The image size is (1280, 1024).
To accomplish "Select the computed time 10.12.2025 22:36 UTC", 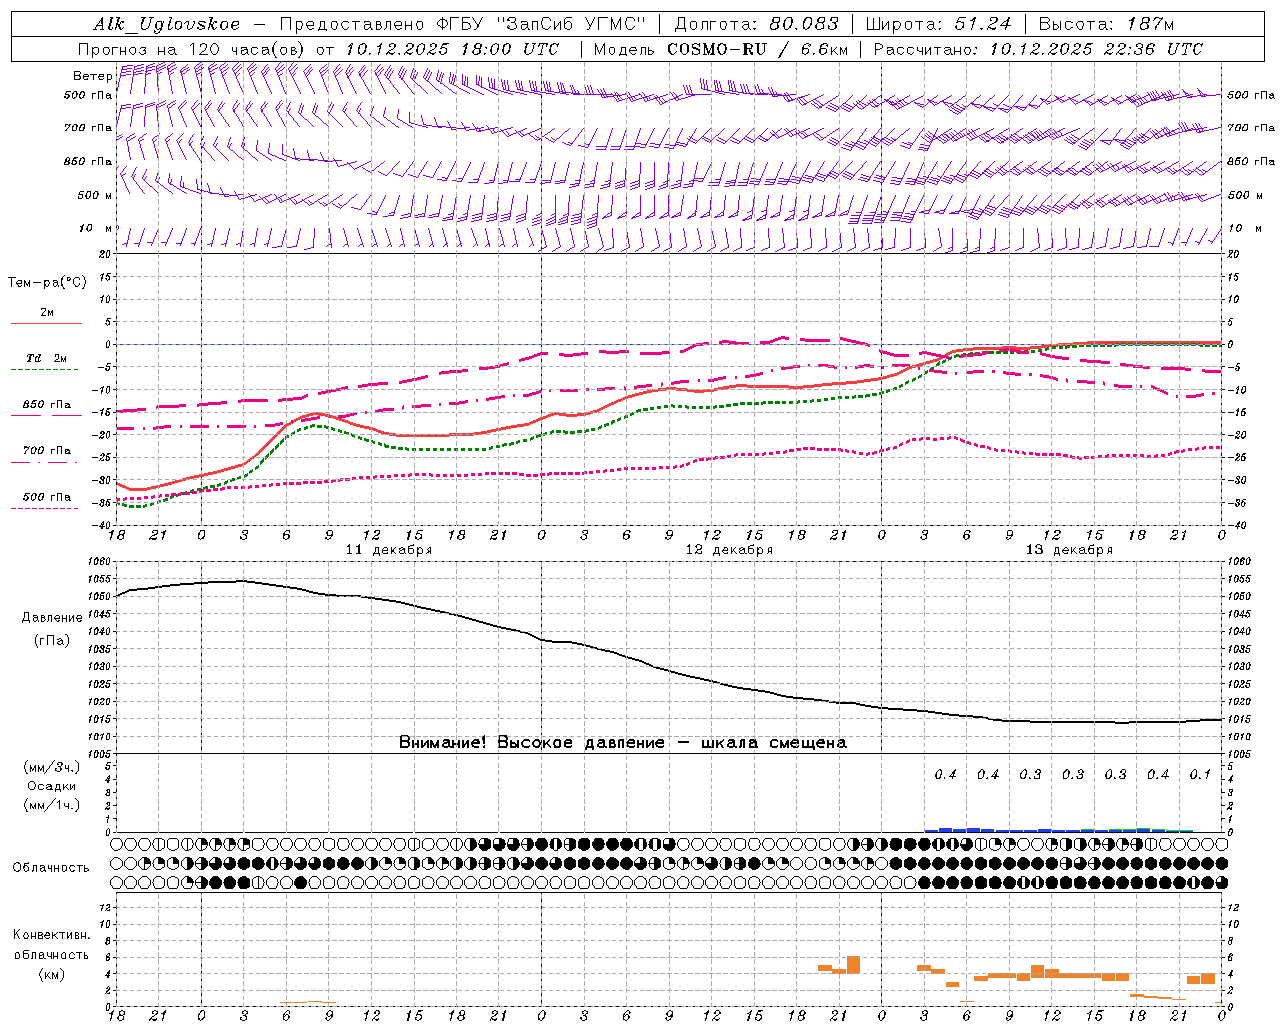I will click(x=1096, y=49).
